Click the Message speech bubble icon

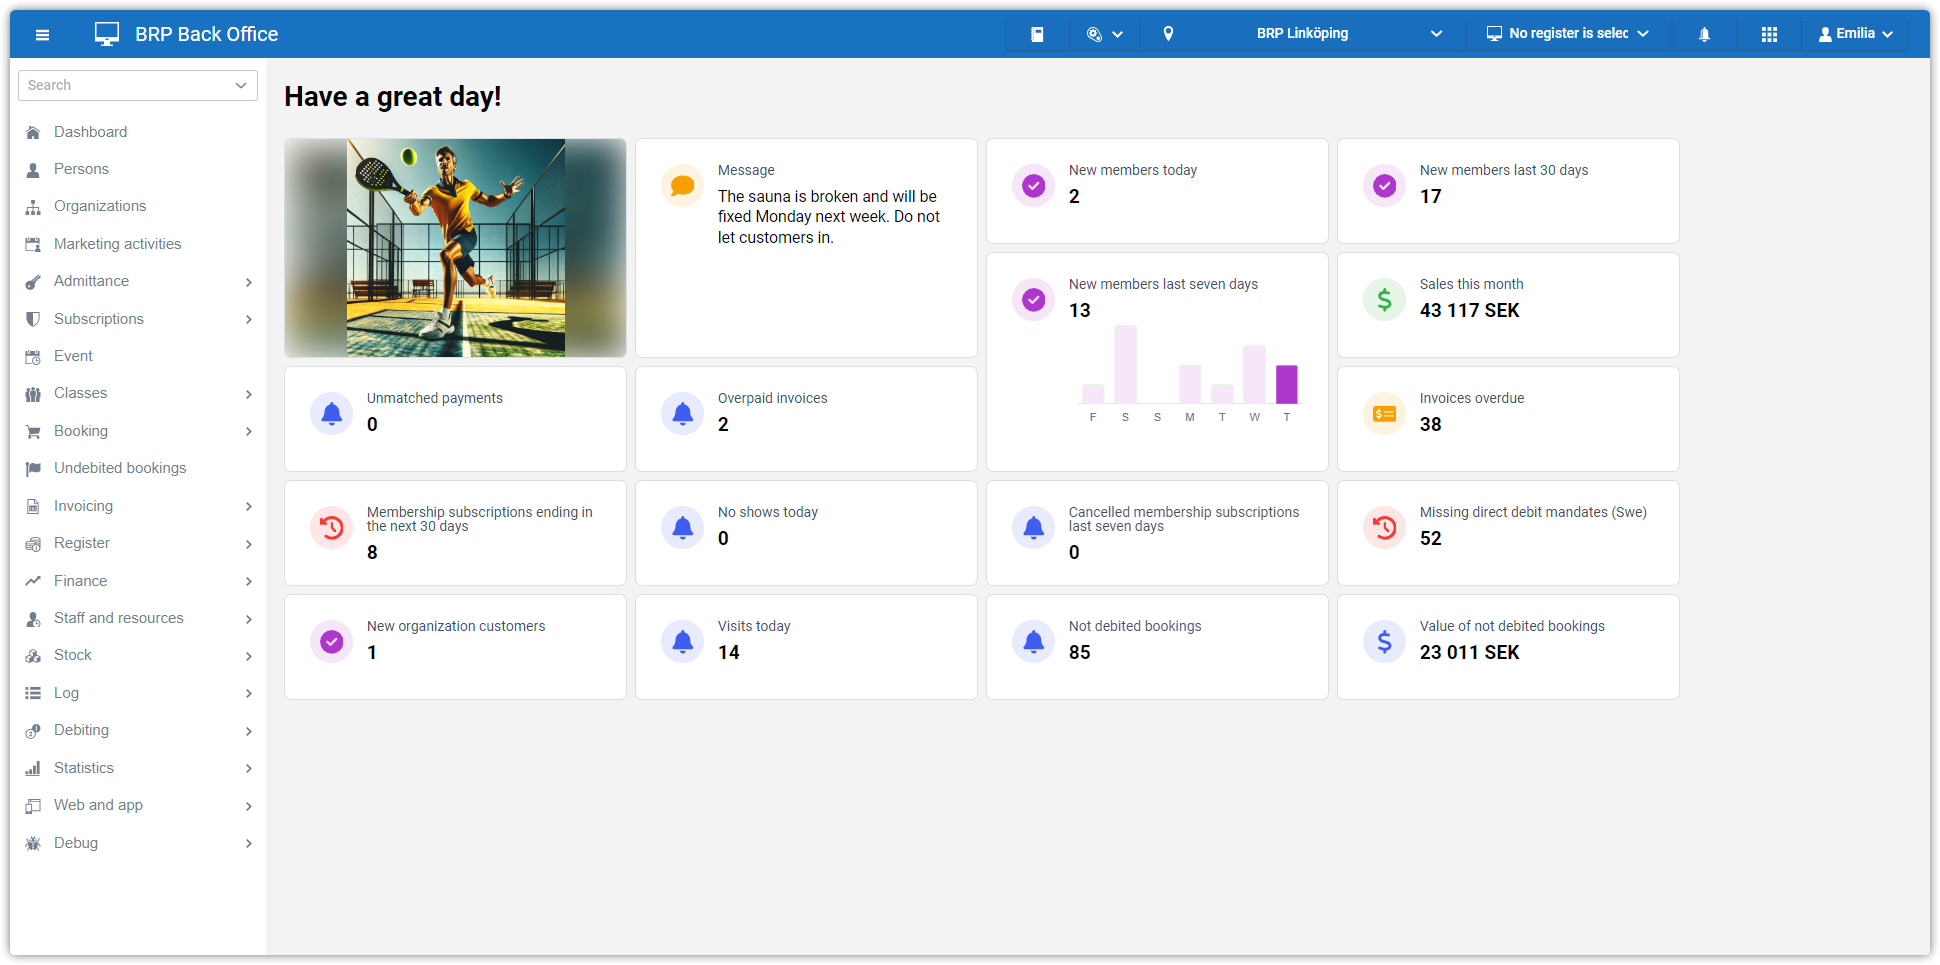682,185
